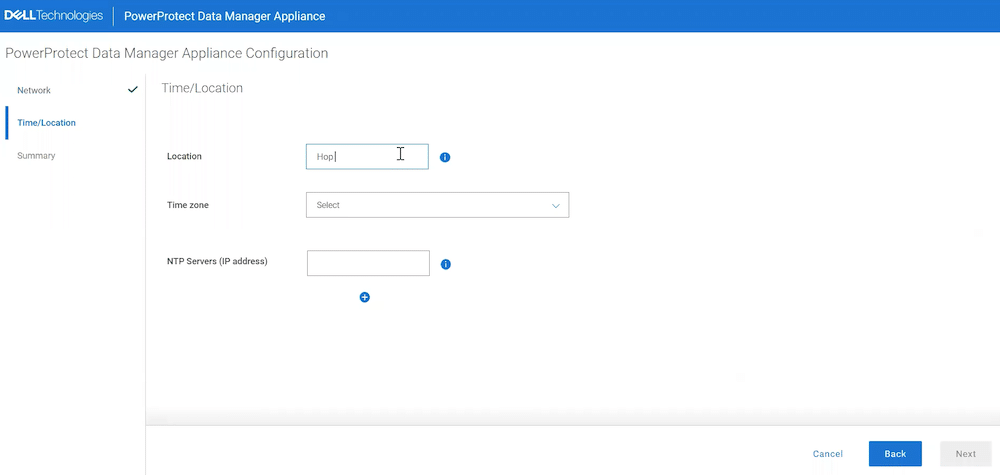Screen dimensions: 1000x475
Task: Click the Time zone label
Action: pos(188,205)
